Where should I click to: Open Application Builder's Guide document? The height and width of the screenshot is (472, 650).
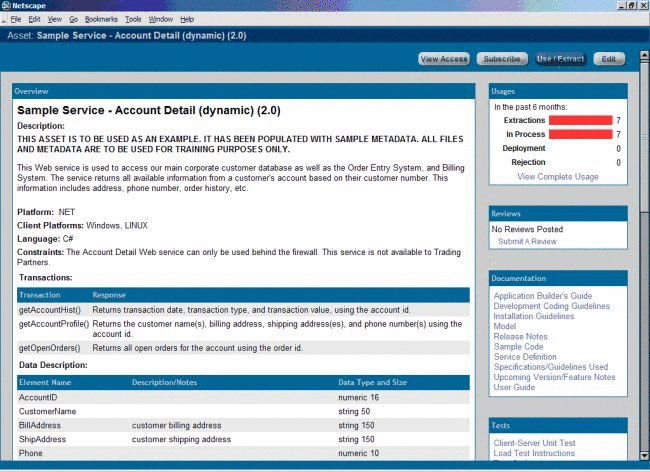point(543,296)
